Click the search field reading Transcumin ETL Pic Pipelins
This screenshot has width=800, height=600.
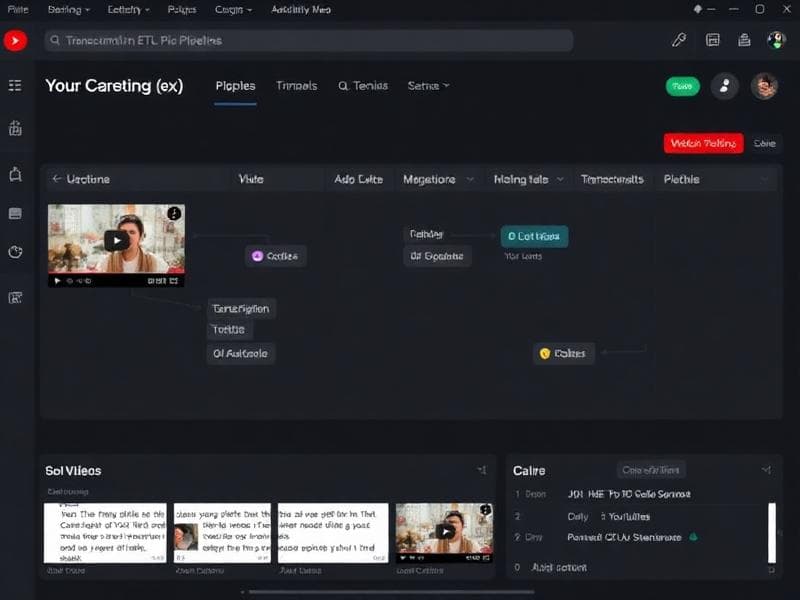coord(309,40)
